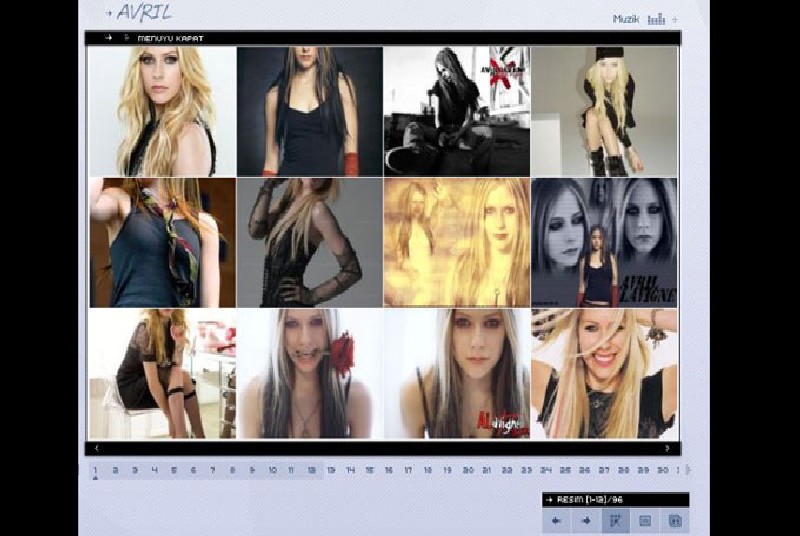Open thumbnail of blonde woman on white background
This screenshot has height=536, width=800.
point(163,112)
